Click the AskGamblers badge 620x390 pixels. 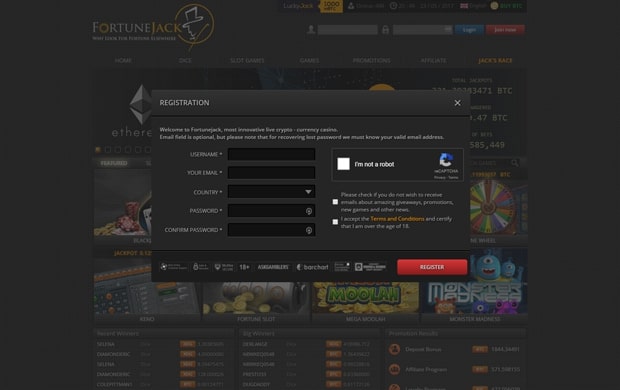[x=273, y=267]
